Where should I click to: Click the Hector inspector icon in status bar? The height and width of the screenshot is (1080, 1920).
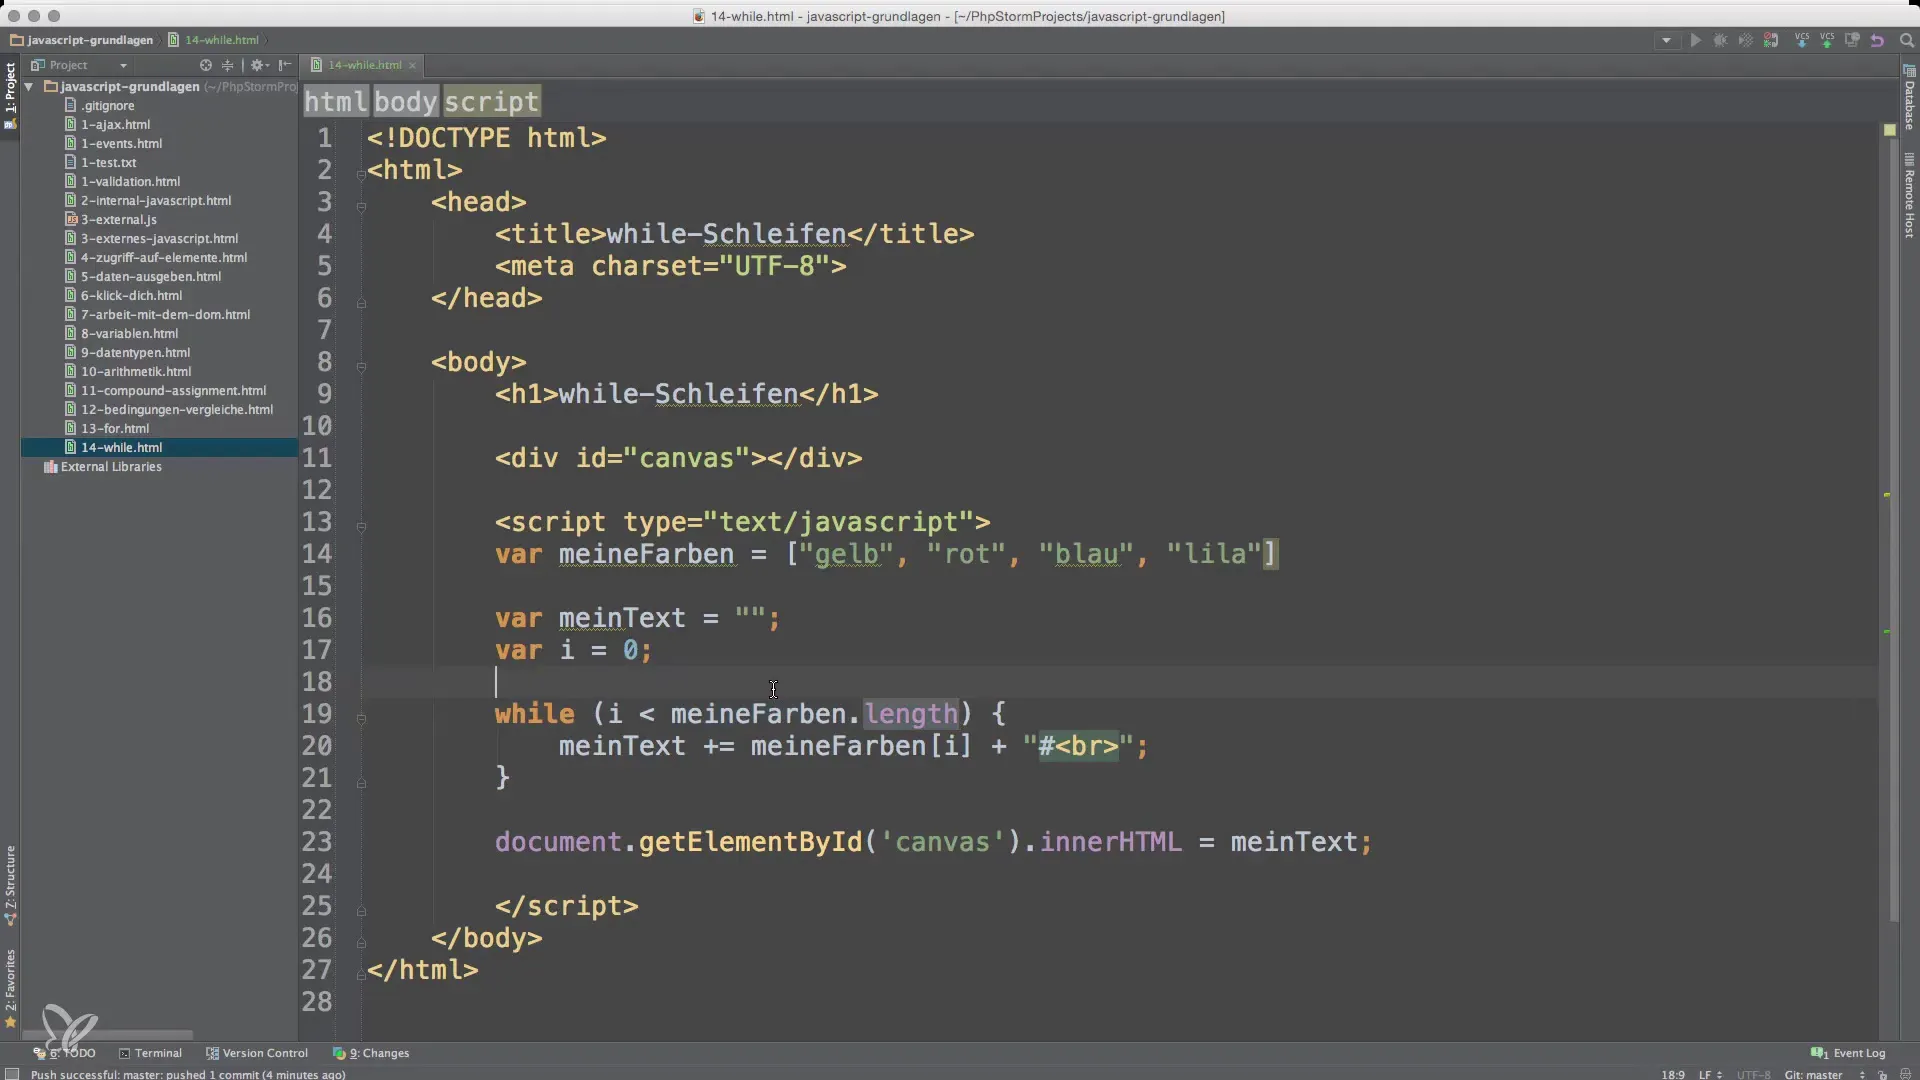(1905, 1074)
